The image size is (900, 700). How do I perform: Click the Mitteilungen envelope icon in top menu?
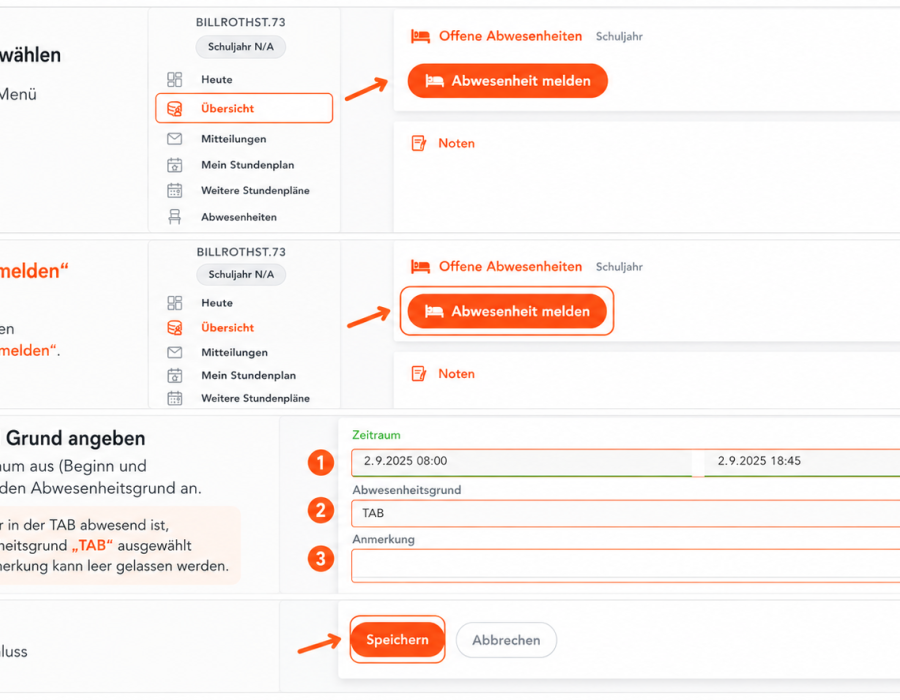(x=174, y=139)
